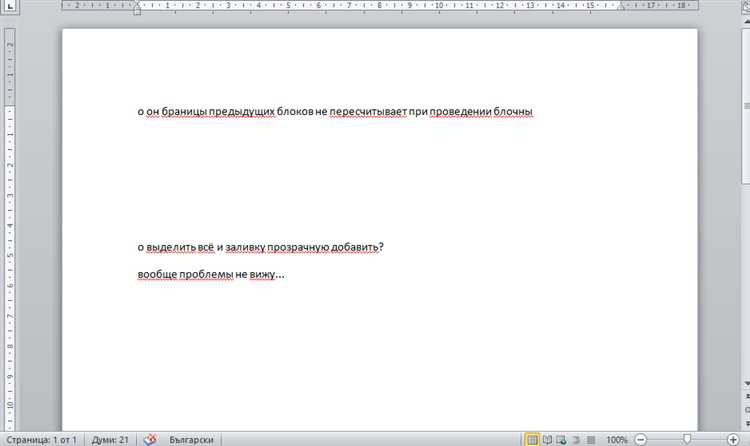The height and width of the screenshot is (446, 750).
Task: Select Print Layout view button
Action: coord(532,439)
